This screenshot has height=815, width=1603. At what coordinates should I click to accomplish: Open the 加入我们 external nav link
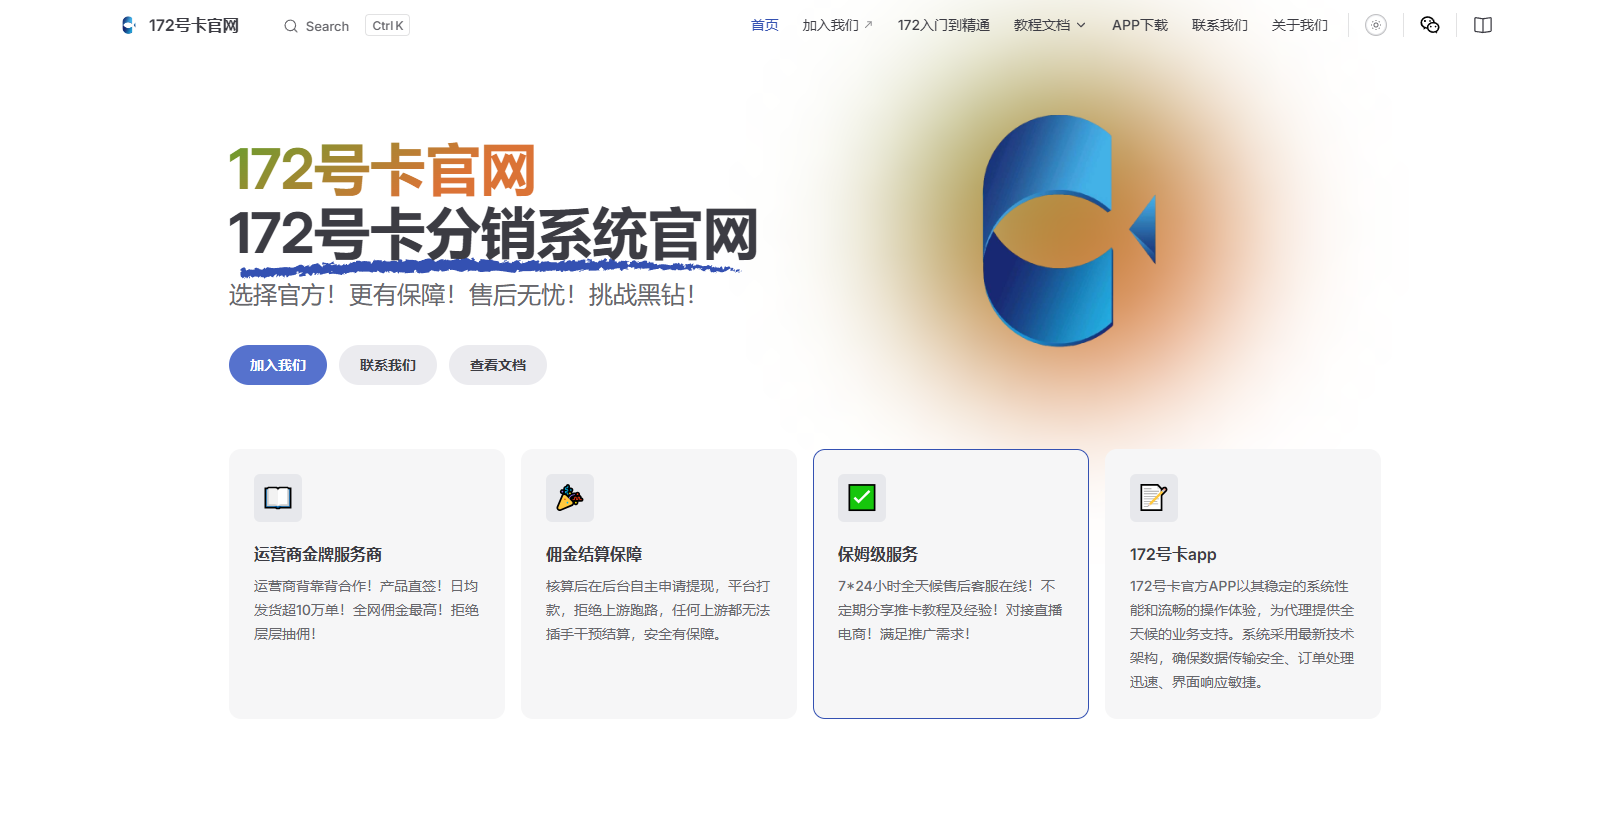838,25
